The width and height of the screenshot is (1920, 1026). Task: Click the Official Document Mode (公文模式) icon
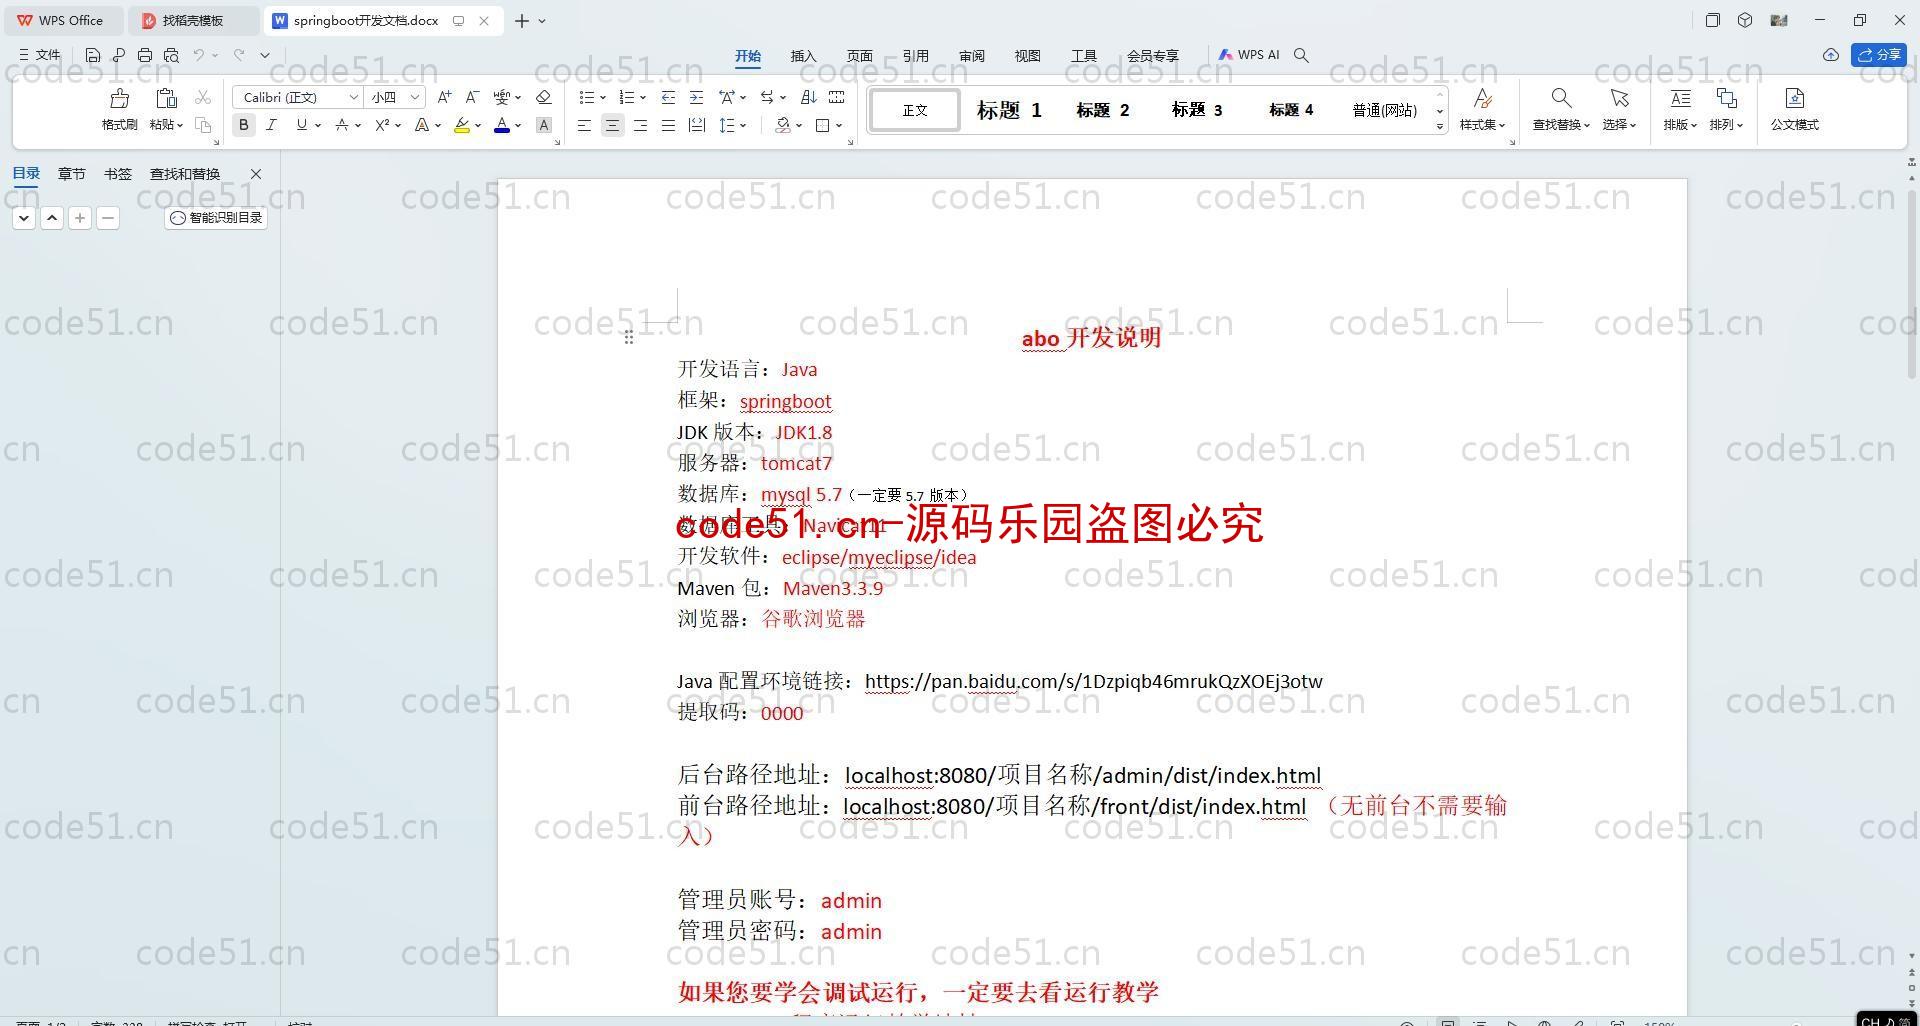(x=1795, y=98)
